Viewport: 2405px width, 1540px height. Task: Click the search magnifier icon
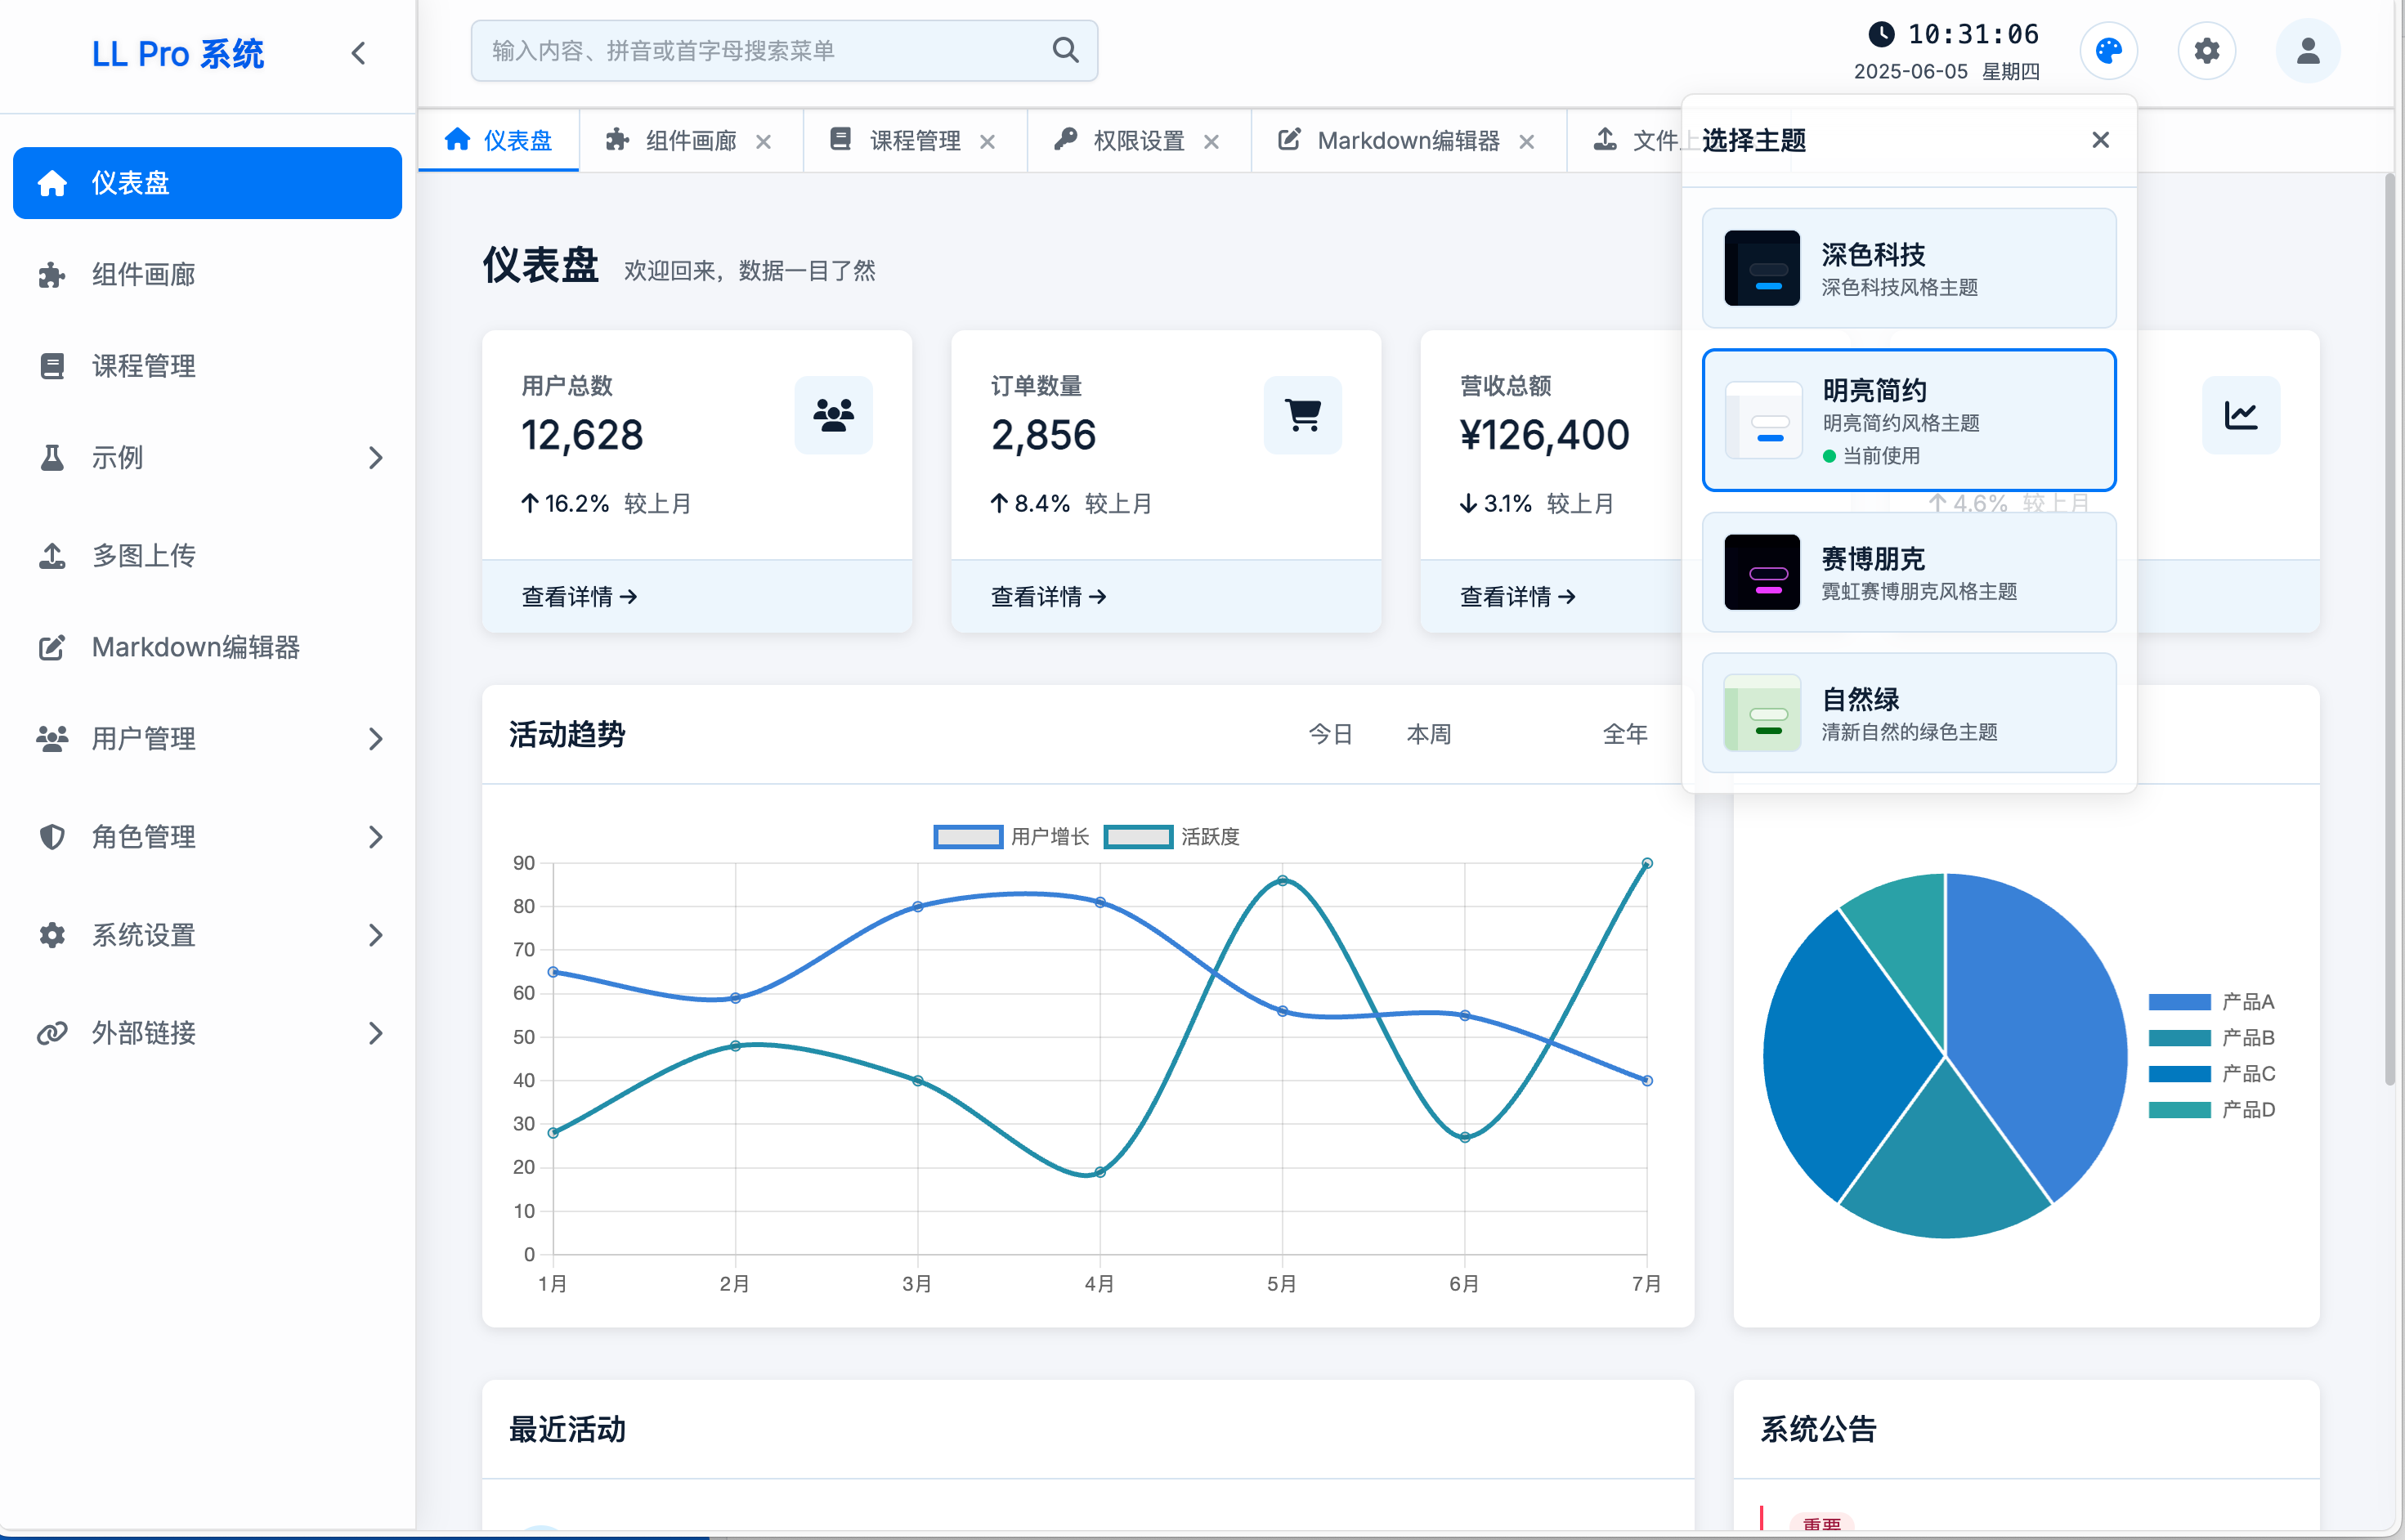tap(1065, 51)
